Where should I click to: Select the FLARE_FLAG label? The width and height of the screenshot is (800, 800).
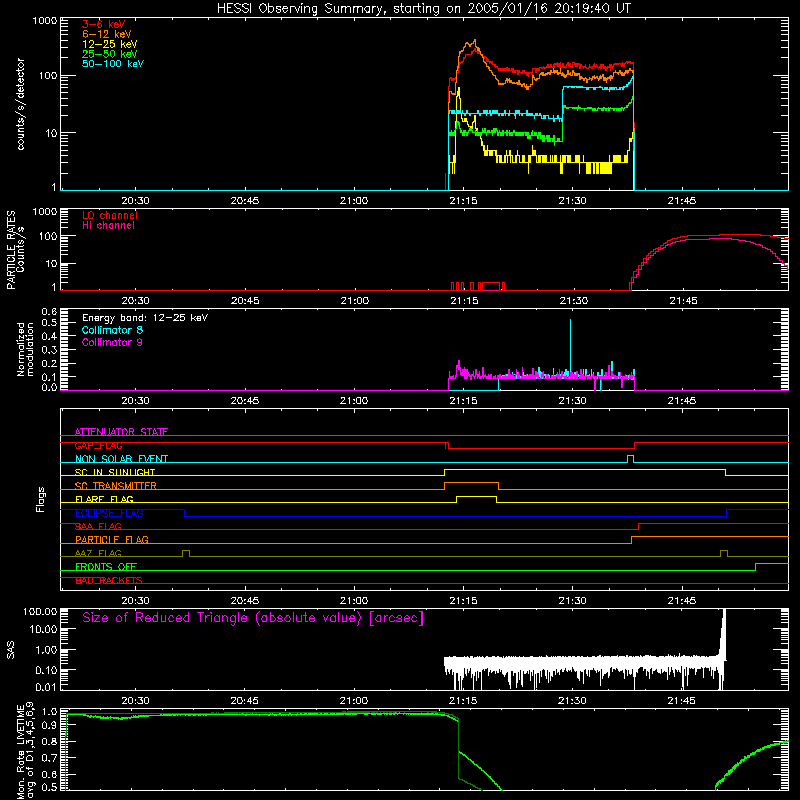pyautogui.click(x=104, y=499)
